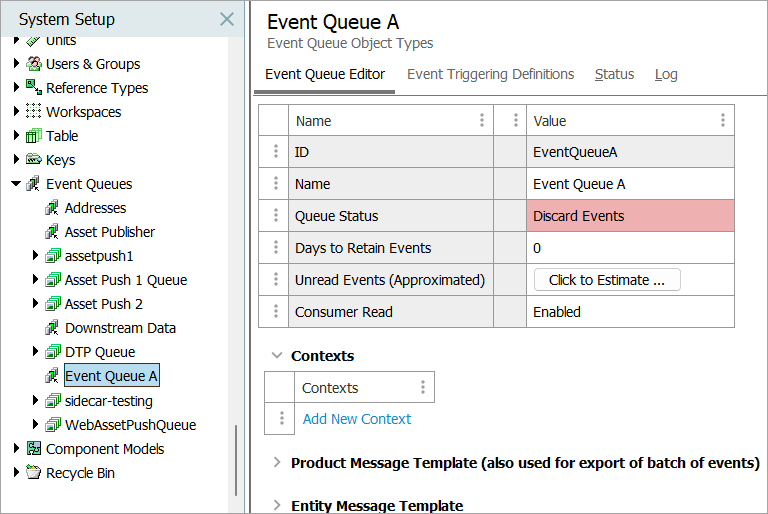The height and width of the screenshot is (514, 768).
Task: Click the Reference Types icon
Action: (x=34, y=88)
